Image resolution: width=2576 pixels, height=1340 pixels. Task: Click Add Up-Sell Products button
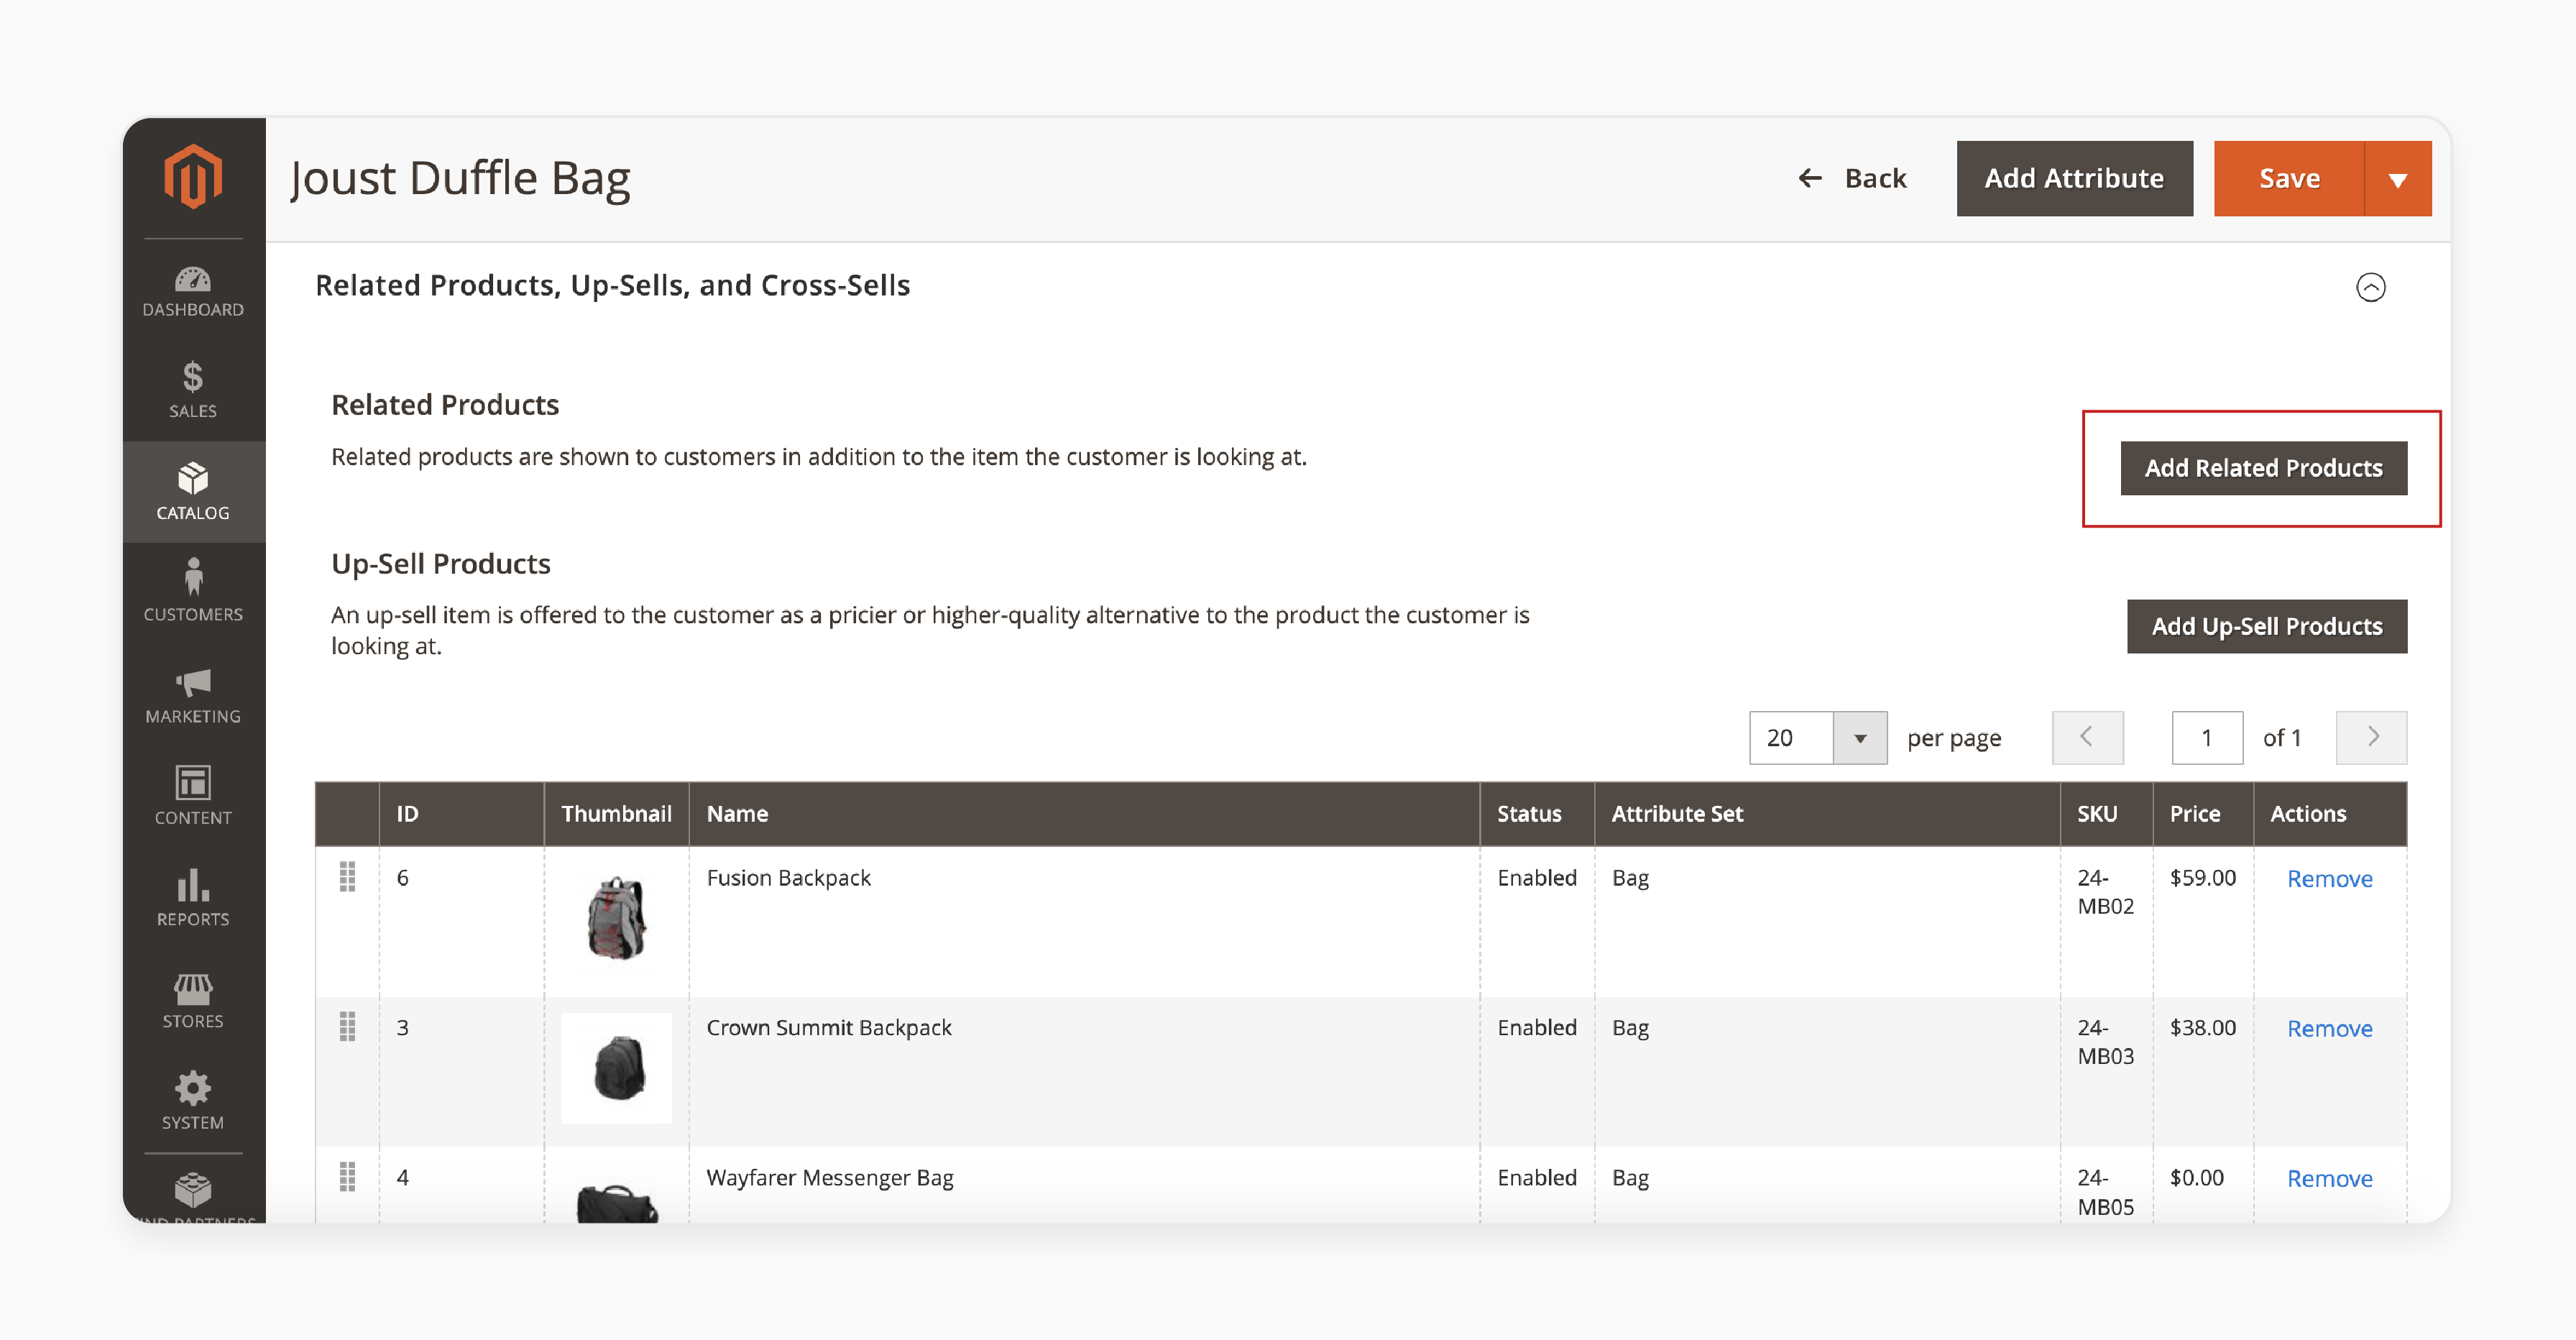[2266, 627]
